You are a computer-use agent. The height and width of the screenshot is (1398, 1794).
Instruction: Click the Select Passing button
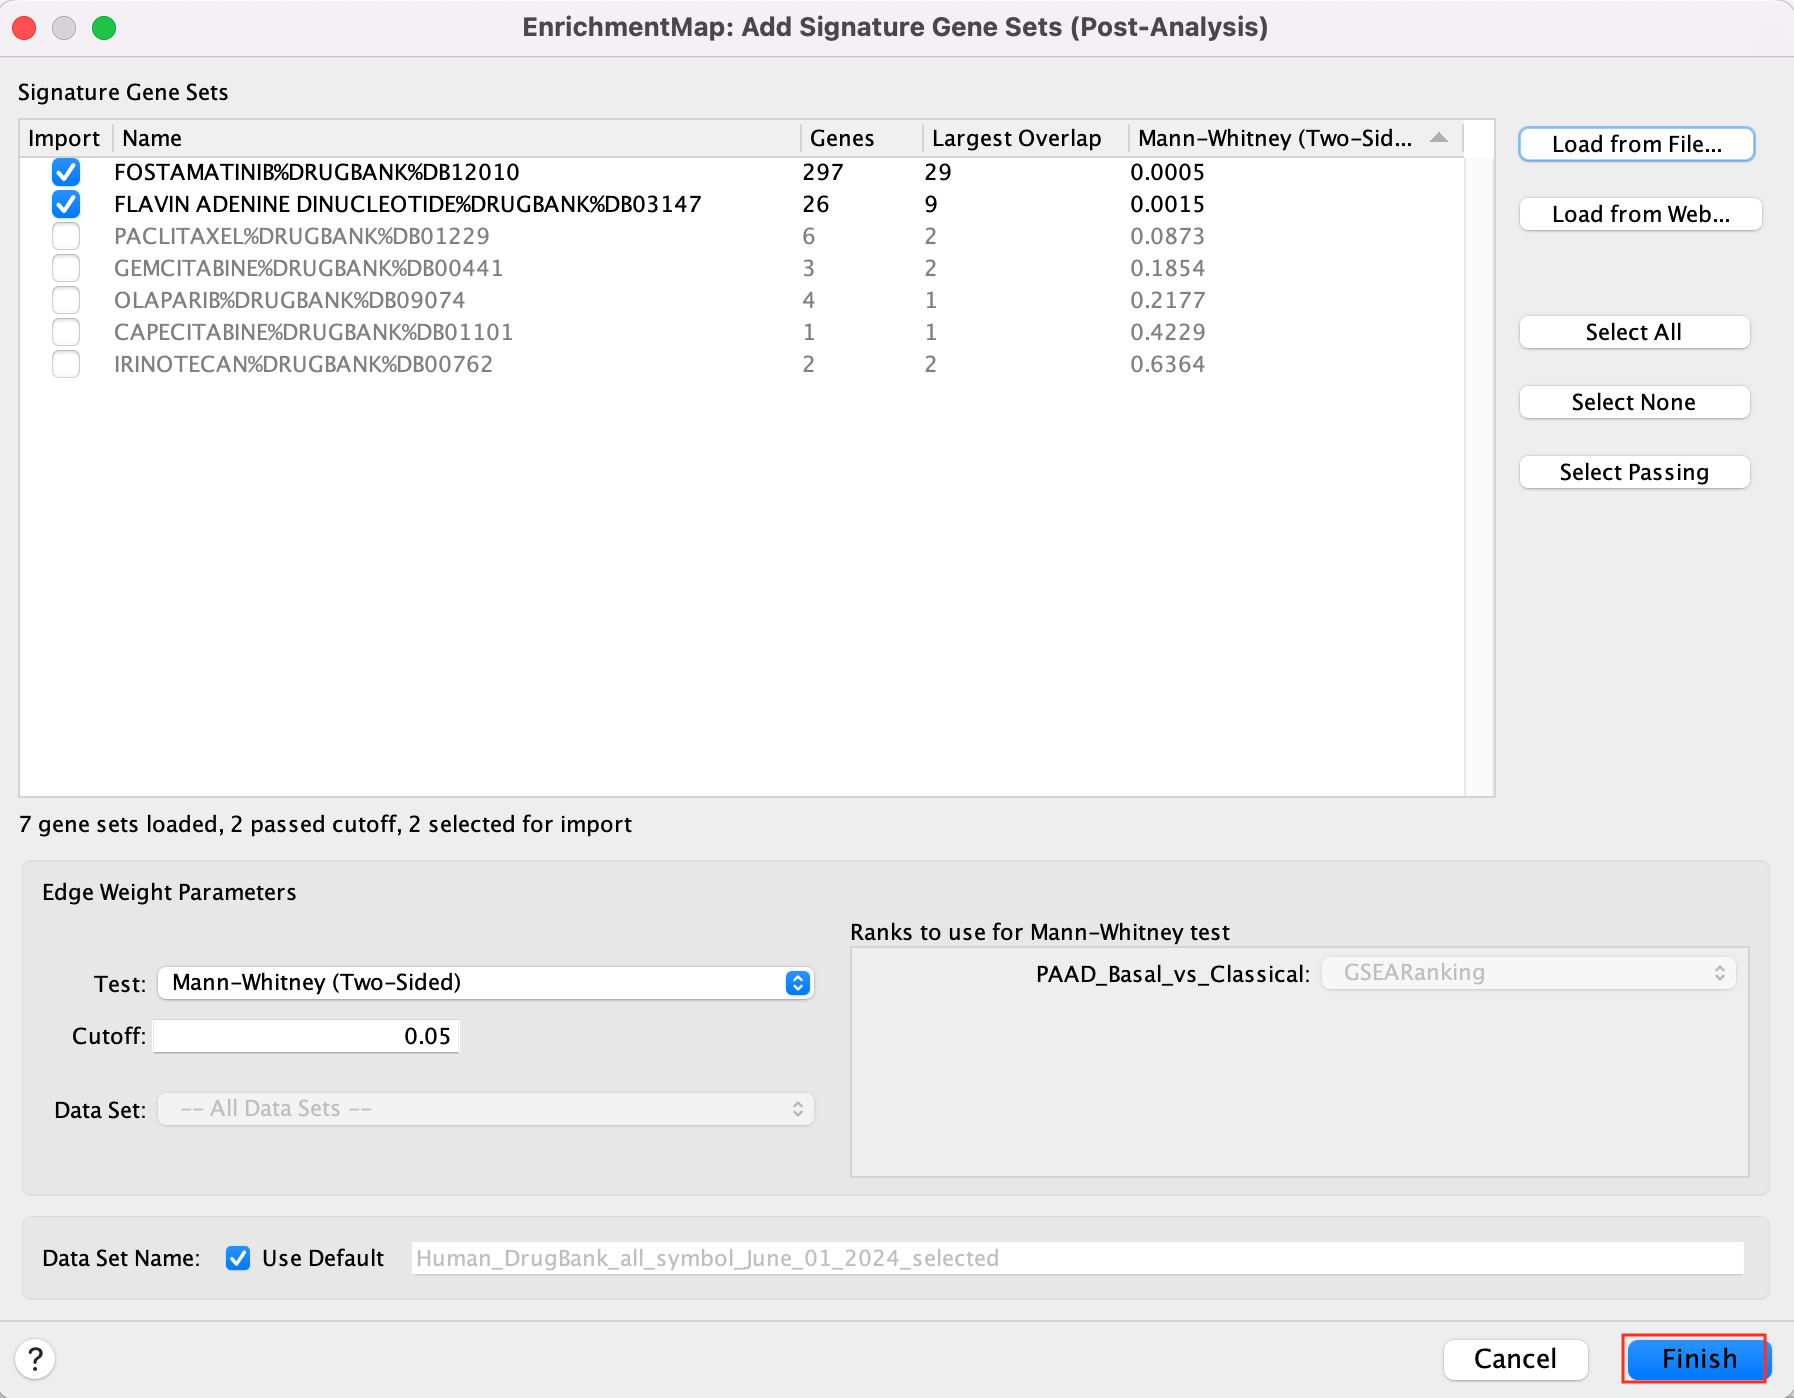coord(1634,472)
